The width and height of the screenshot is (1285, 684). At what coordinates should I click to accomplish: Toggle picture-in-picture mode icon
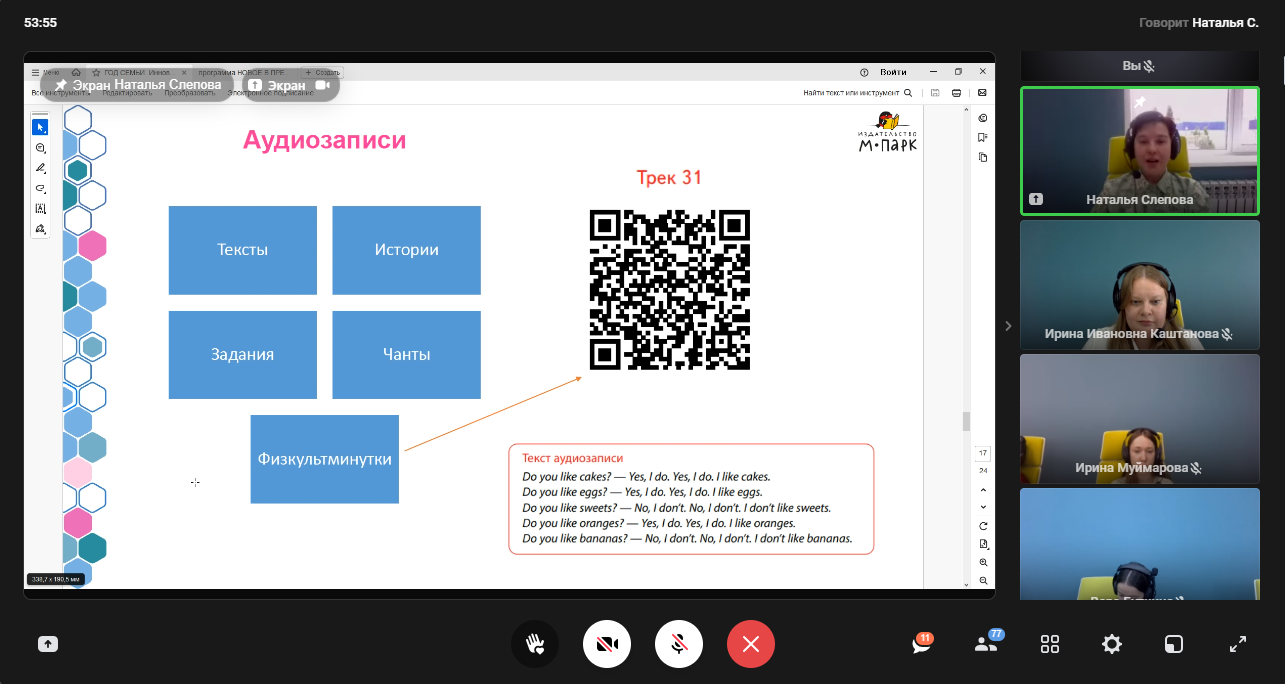pos(1175,645)
